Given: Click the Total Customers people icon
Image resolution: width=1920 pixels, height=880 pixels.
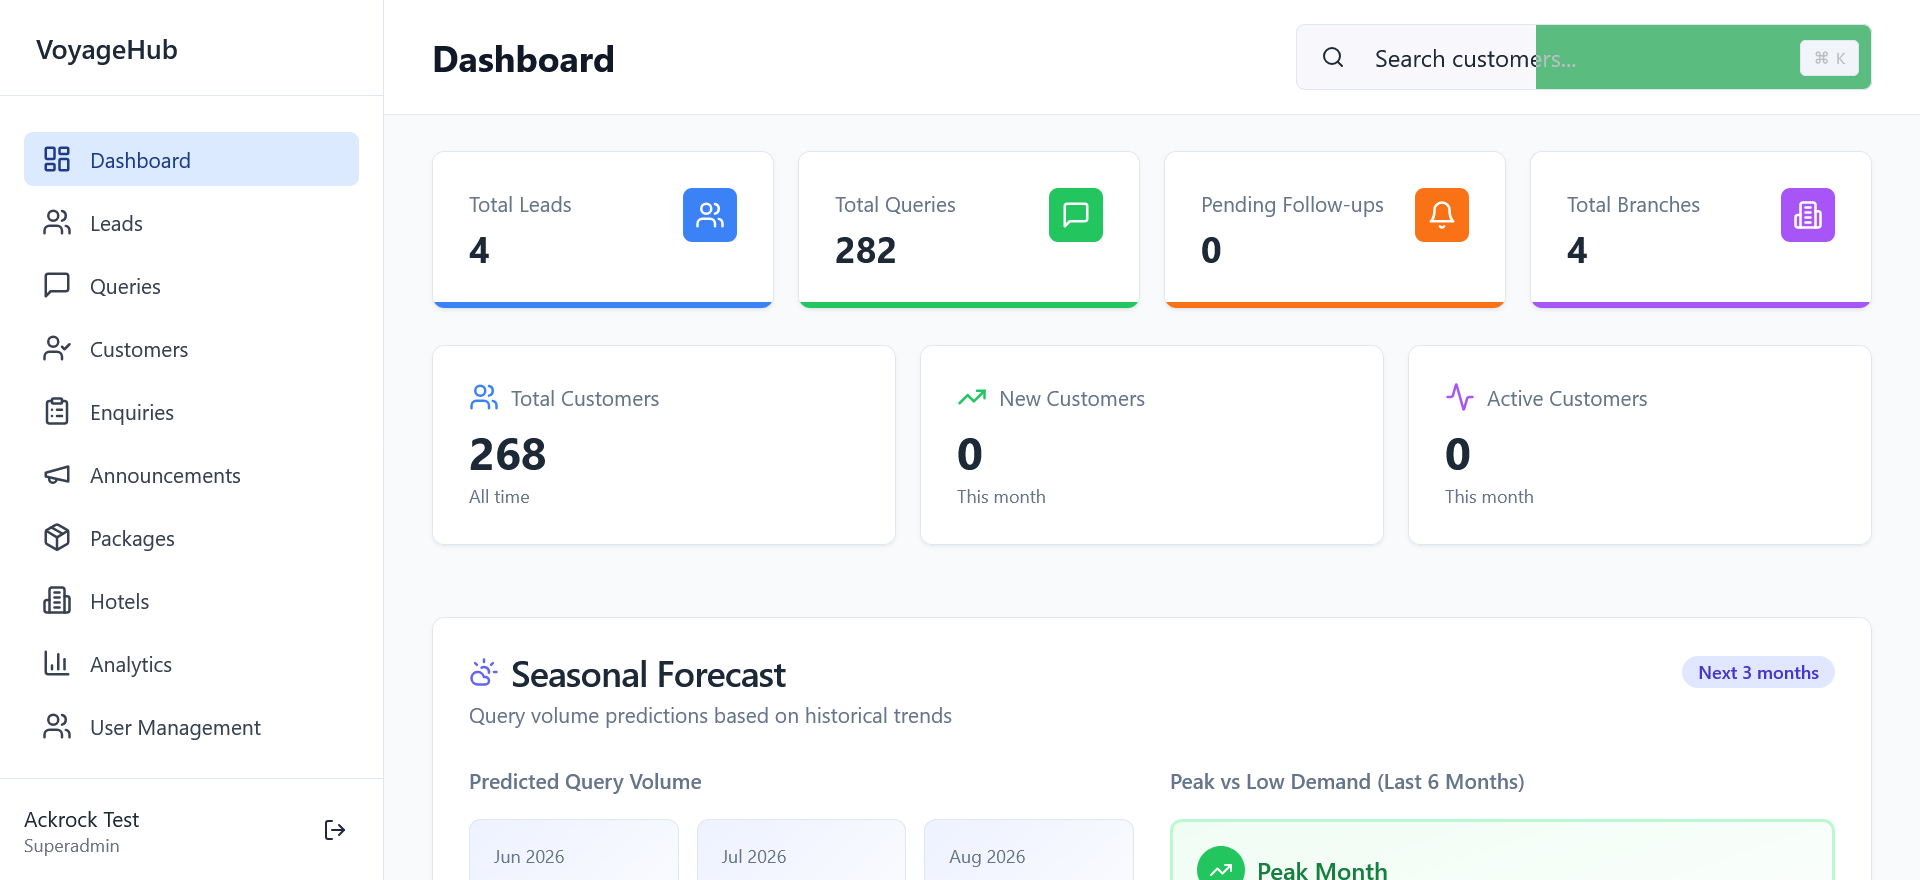Looking at the screenshot, I should point(484,398).
